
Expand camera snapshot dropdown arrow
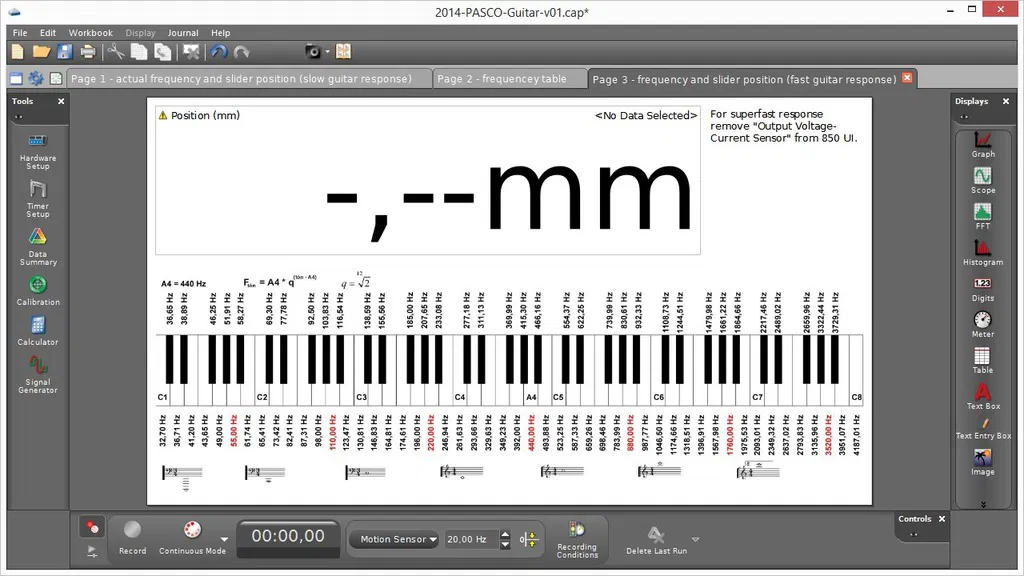(328, 52)
